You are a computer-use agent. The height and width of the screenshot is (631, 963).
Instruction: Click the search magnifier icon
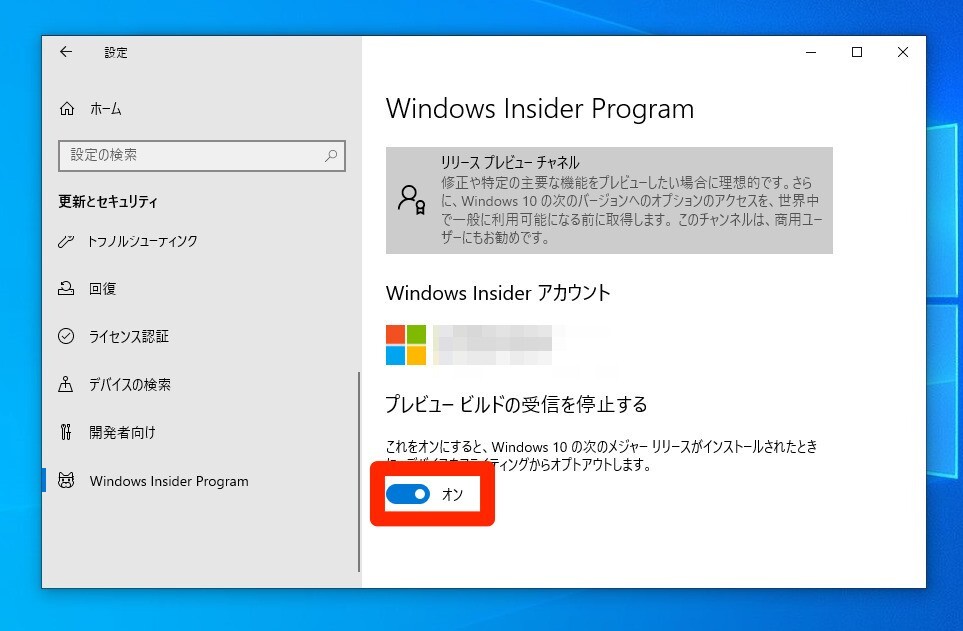point(331,155)
